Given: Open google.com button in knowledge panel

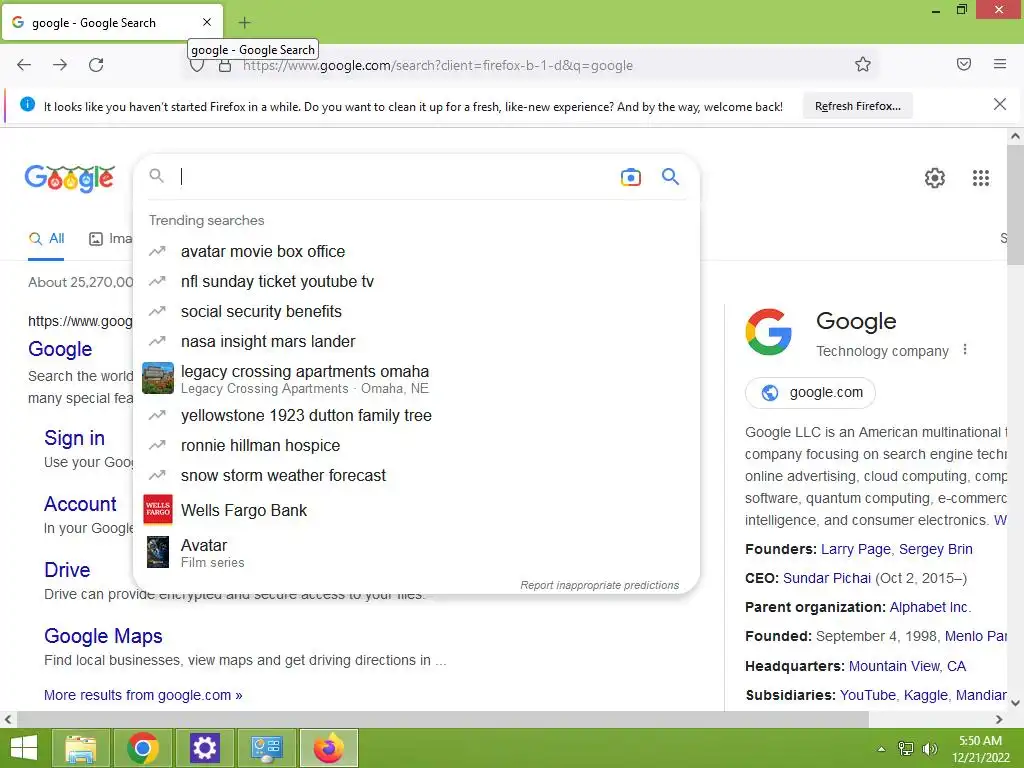Looking at the screenshot, I should point(810,392).
